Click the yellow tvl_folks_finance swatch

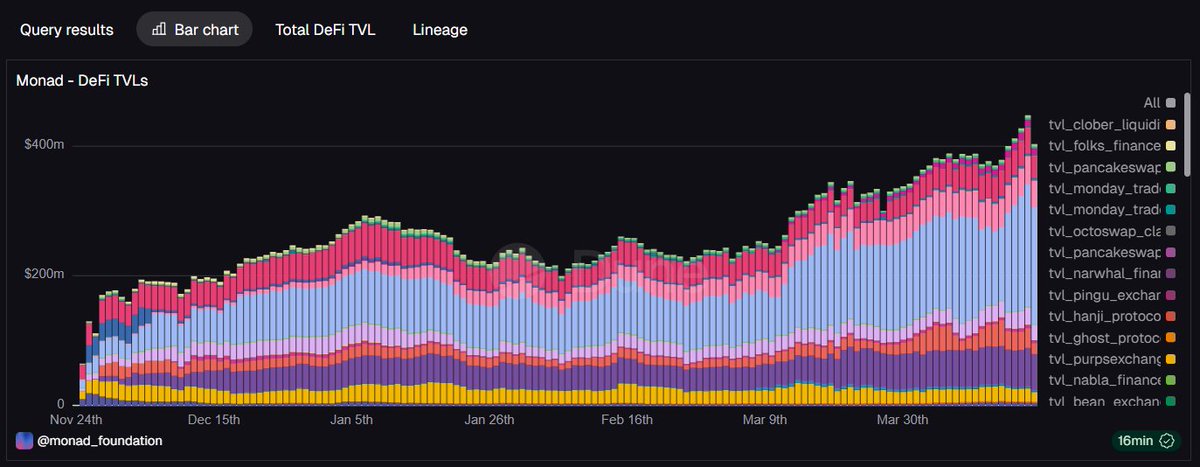pos(1171,146)
